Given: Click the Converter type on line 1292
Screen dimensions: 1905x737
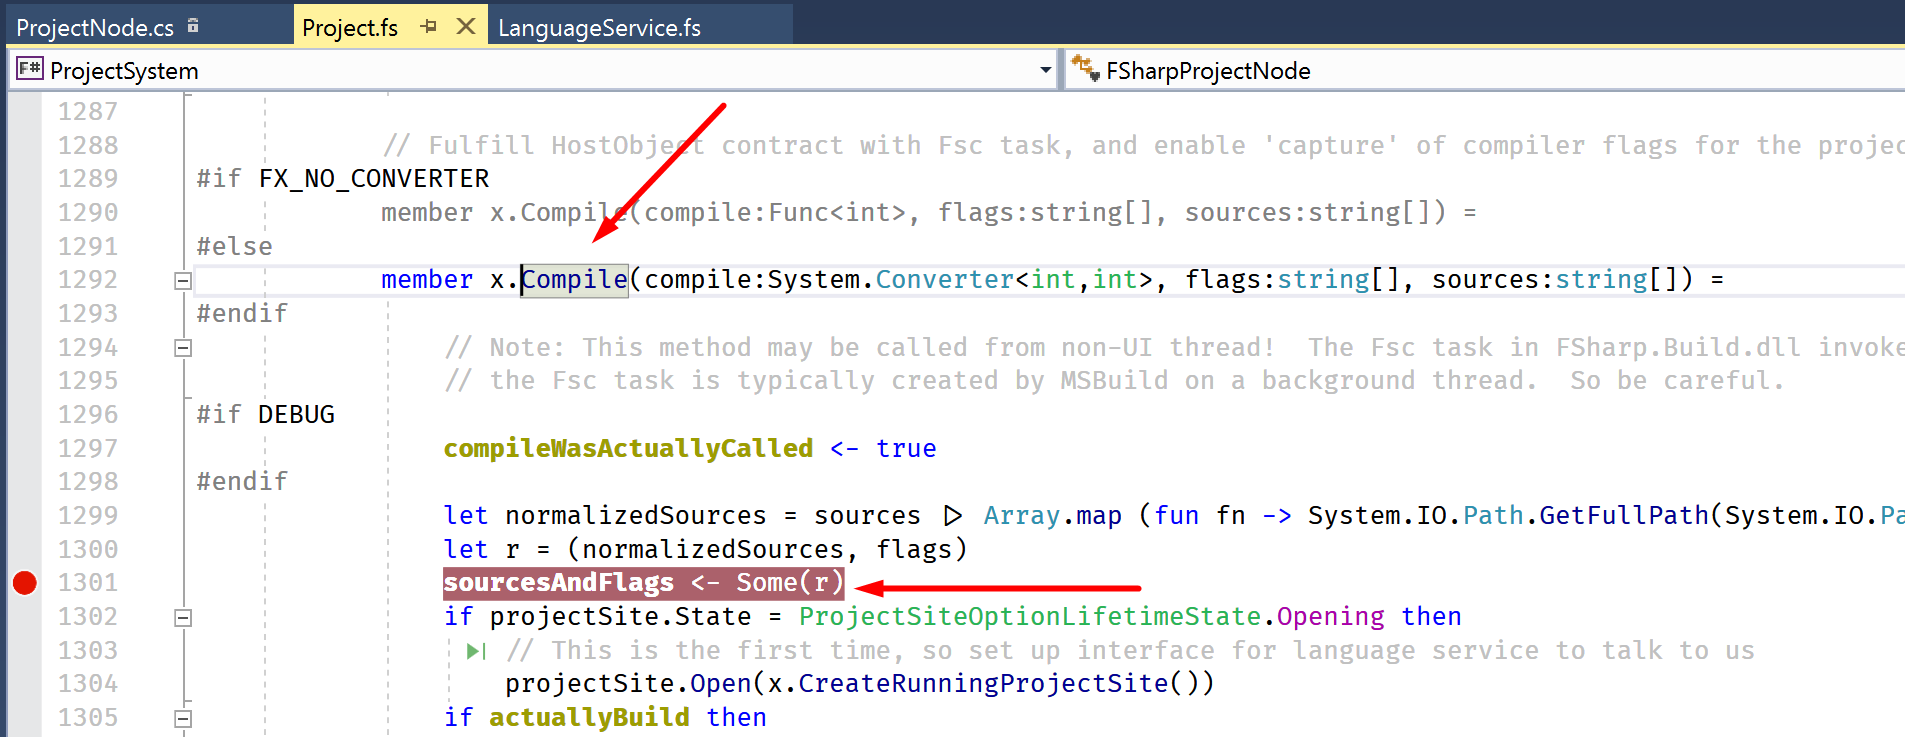Looking at the screenshot, I should [x=945, y=279].
